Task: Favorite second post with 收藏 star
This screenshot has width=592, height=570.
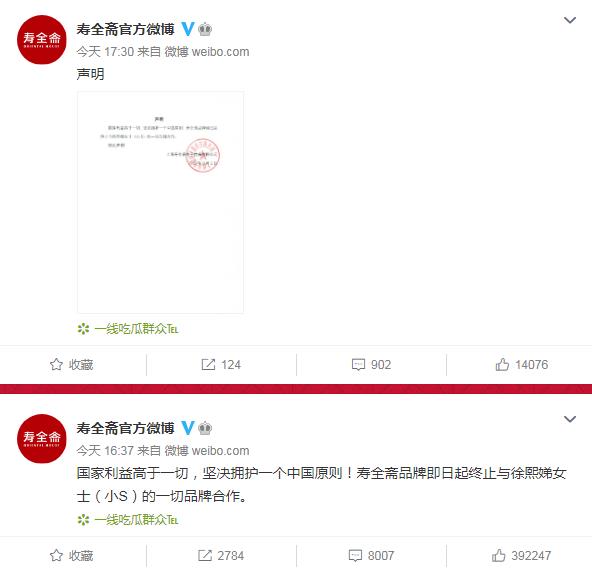Action: (71, 556)
